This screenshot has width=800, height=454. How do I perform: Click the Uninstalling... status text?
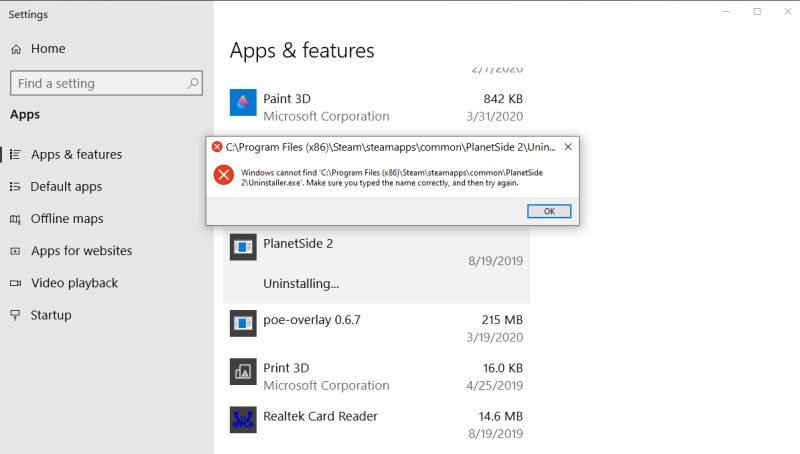301,284
